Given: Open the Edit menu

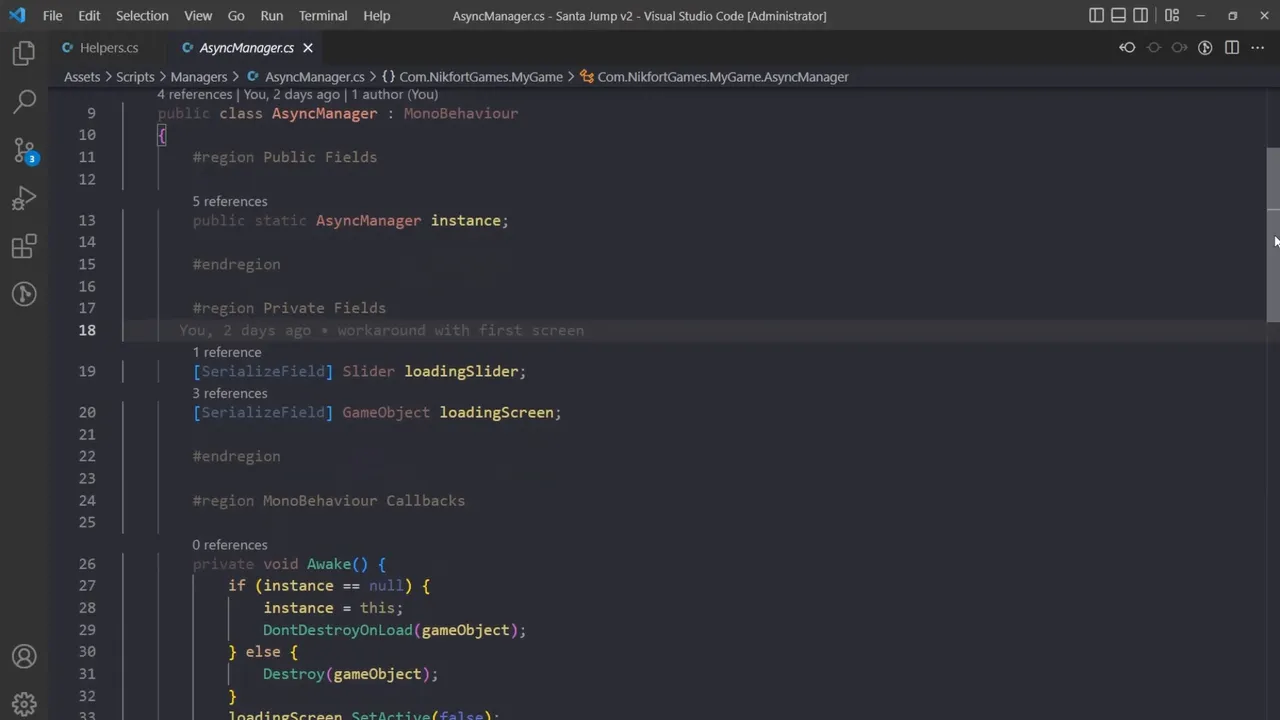Looking at the screenshot, I should pyautogui.click(x=89, y=16).
